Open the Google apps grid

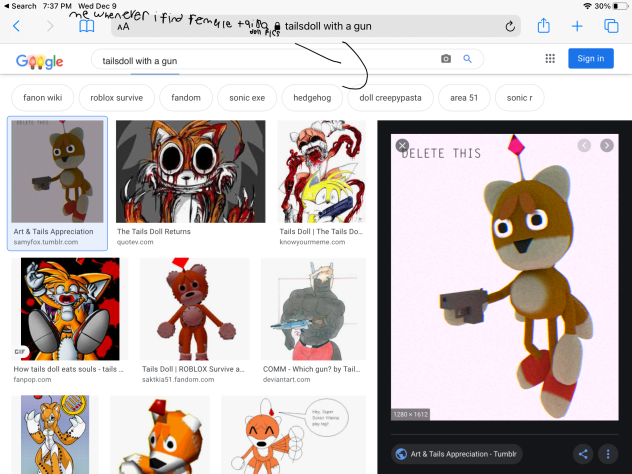click(x=550, y=59)
